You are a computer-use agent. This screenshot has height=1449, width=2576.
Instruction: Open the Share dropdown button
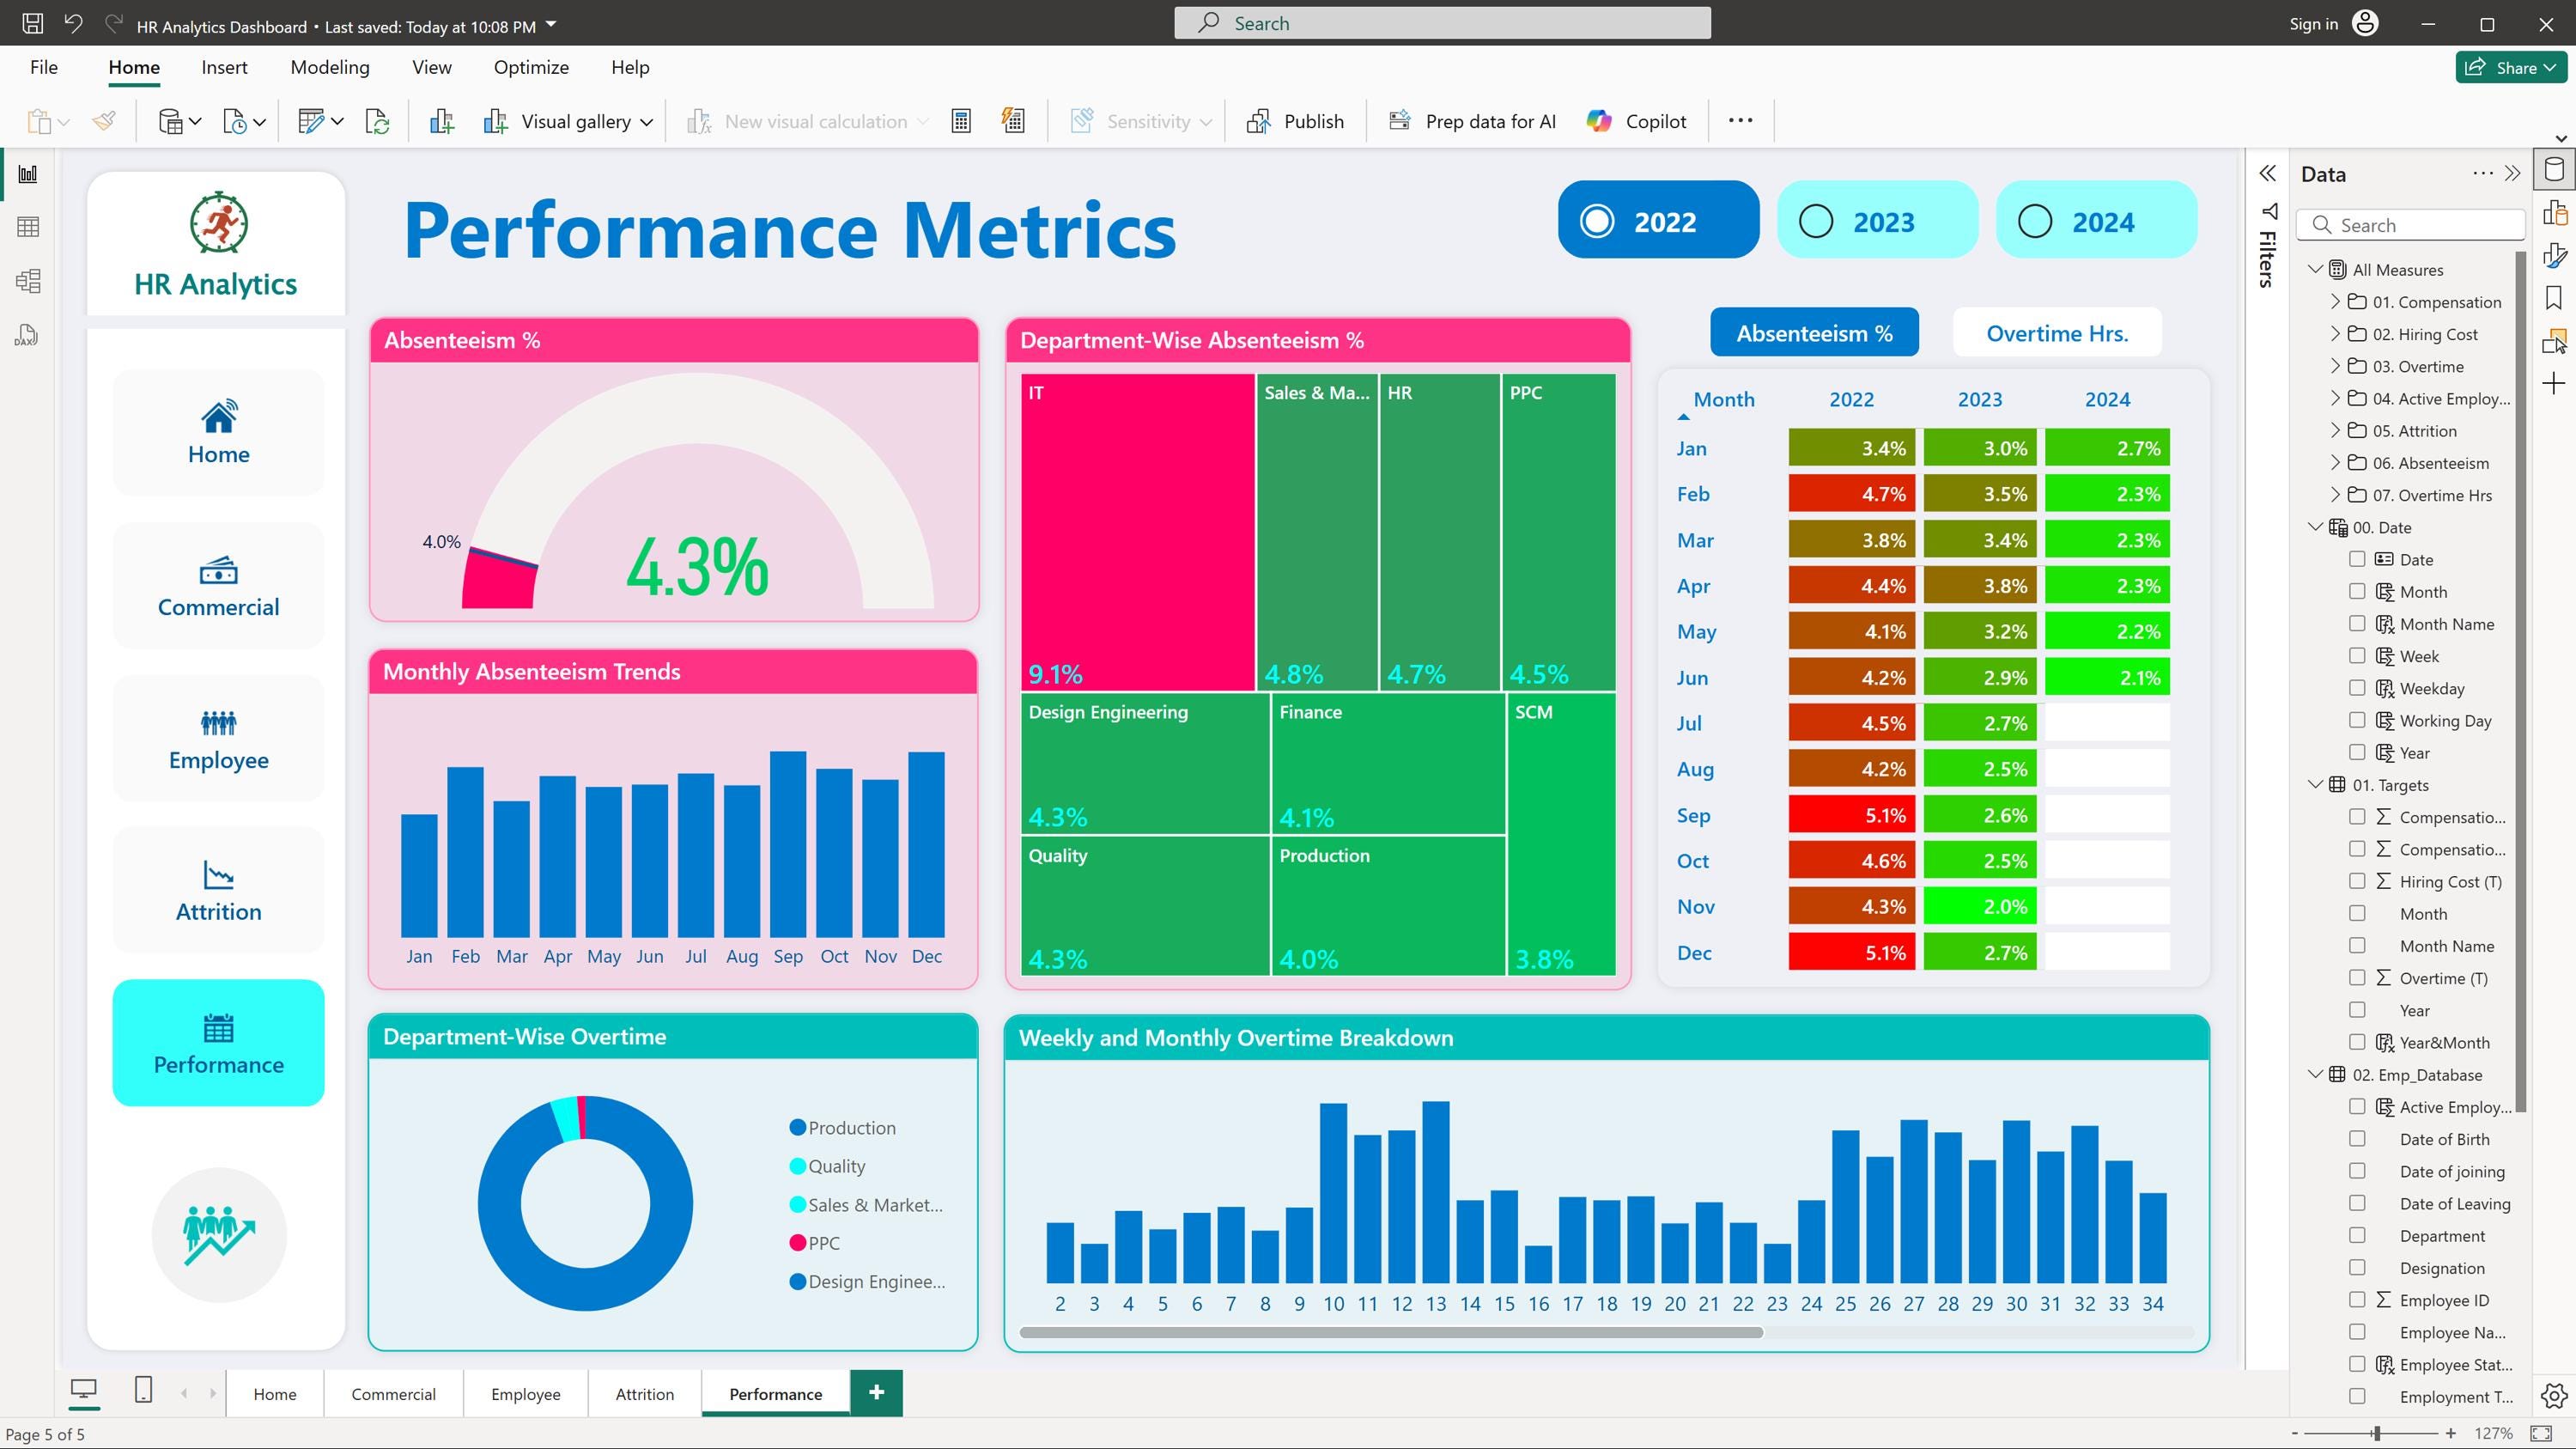click(x=2511, y=67)
